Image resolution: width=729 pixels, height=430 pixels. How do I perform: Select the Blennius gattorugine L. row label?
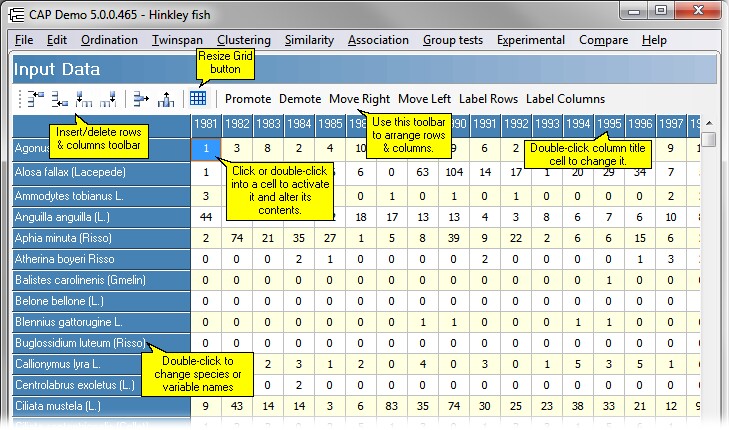(101, 322)
